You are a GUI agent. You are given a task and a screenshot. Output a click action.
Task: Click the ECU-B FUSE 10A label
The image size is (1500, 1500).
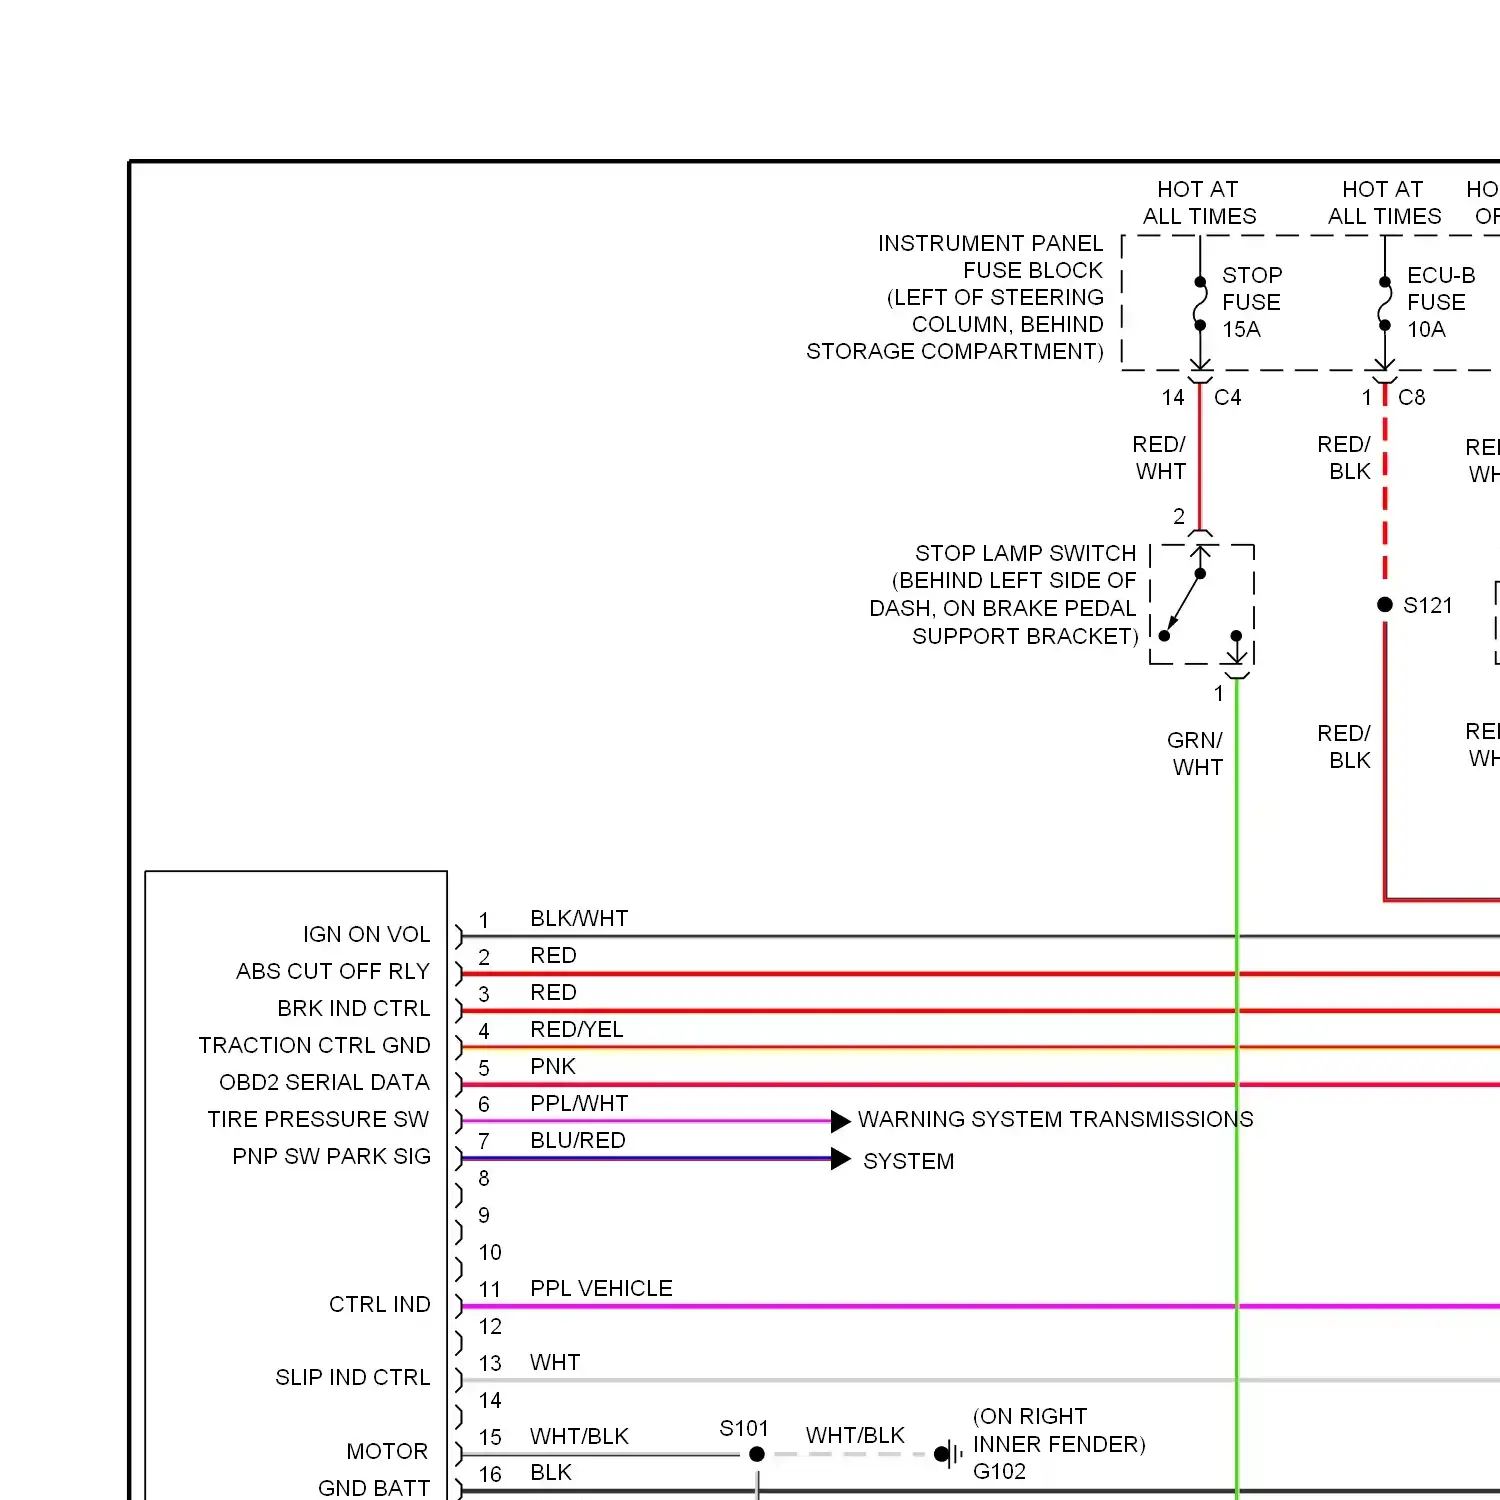pyautogui.click(x=1441, y=302)
